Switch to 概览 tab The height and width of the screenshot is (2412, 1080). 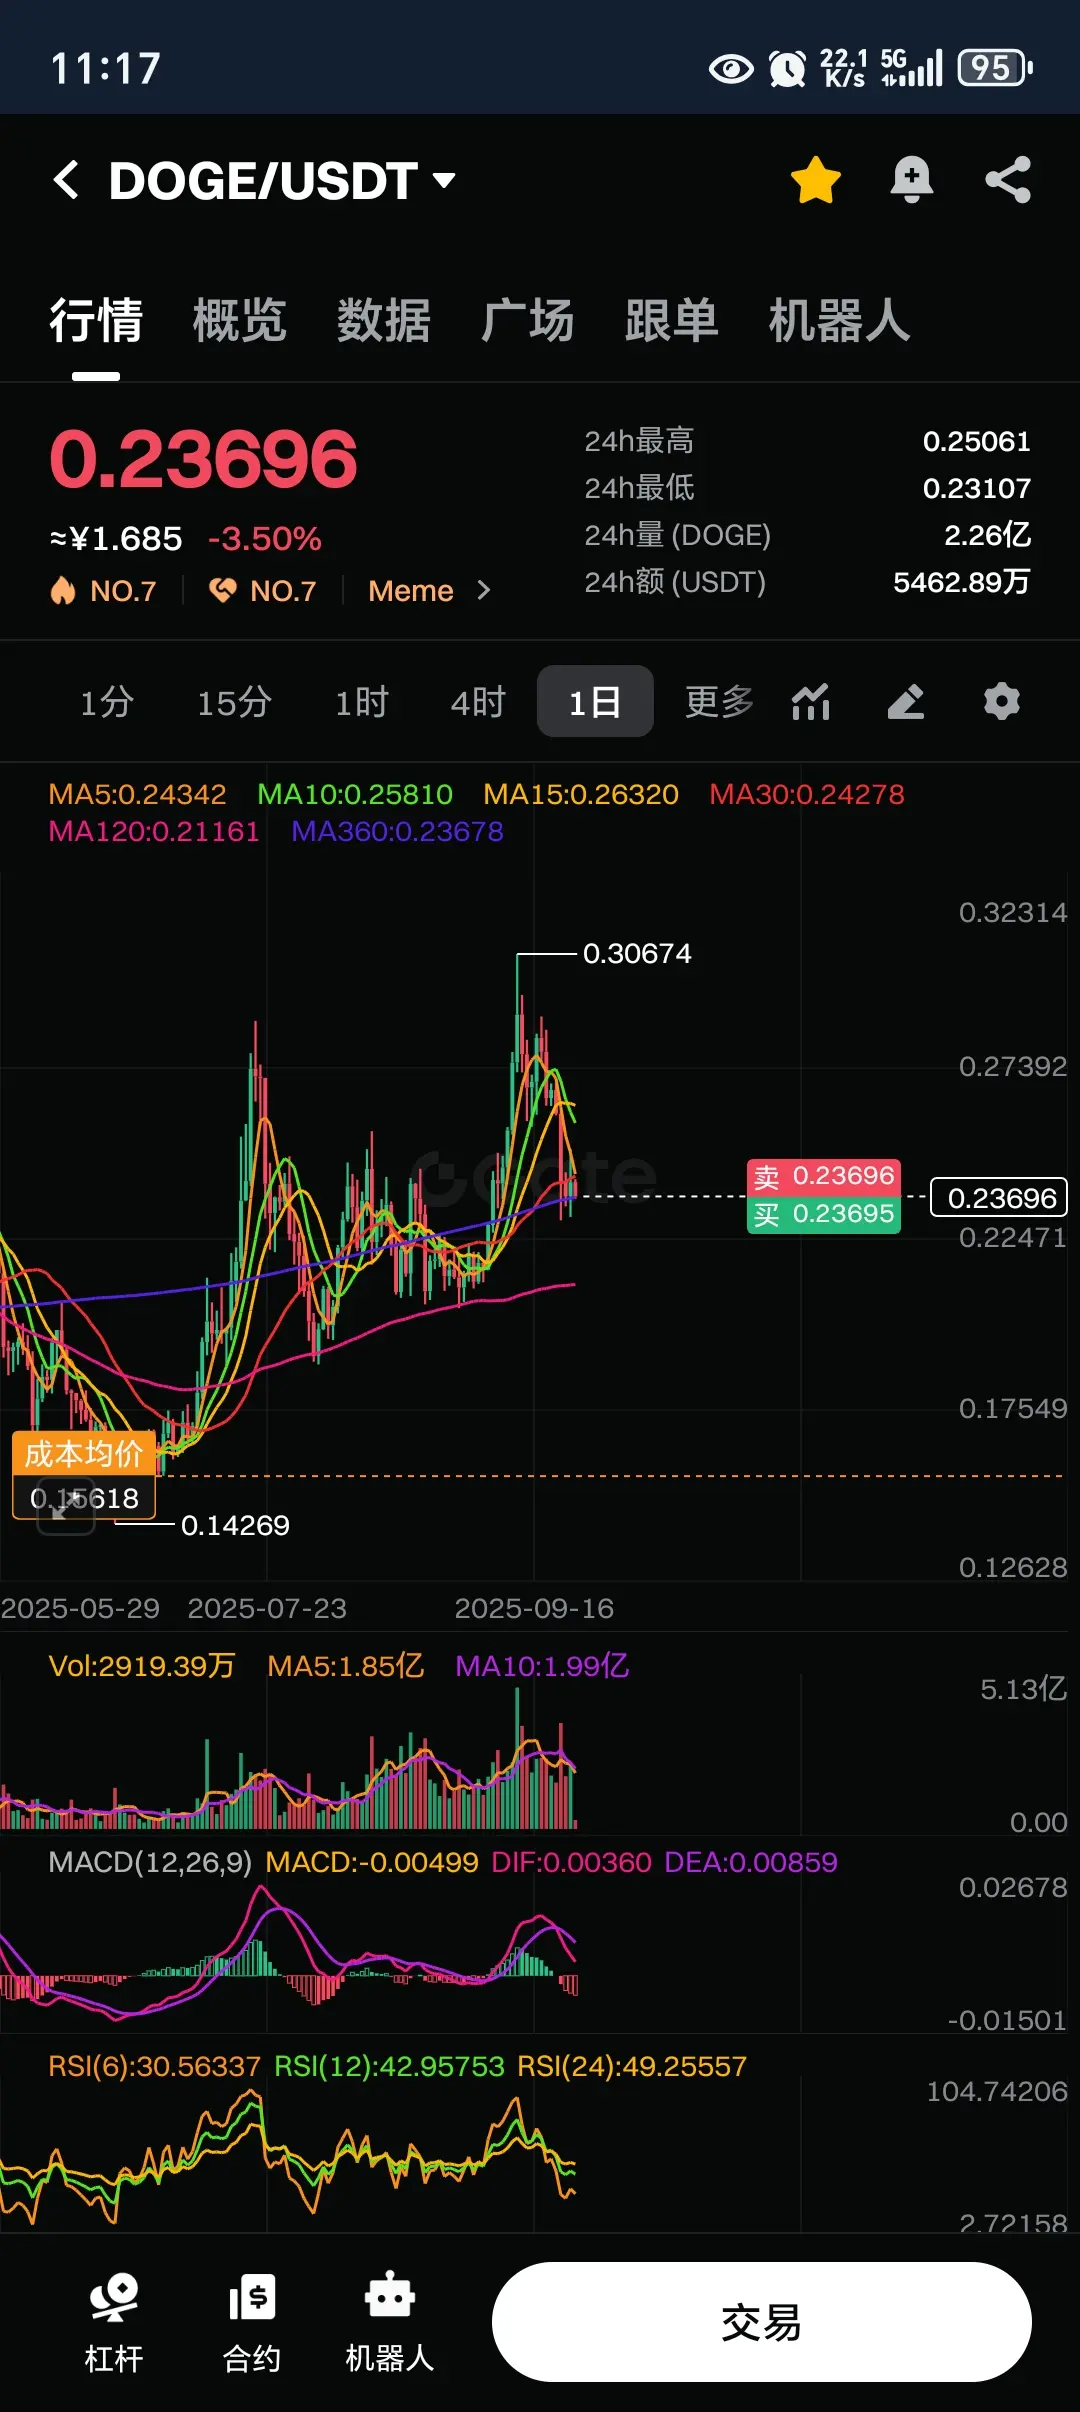(x=240, y=321)
